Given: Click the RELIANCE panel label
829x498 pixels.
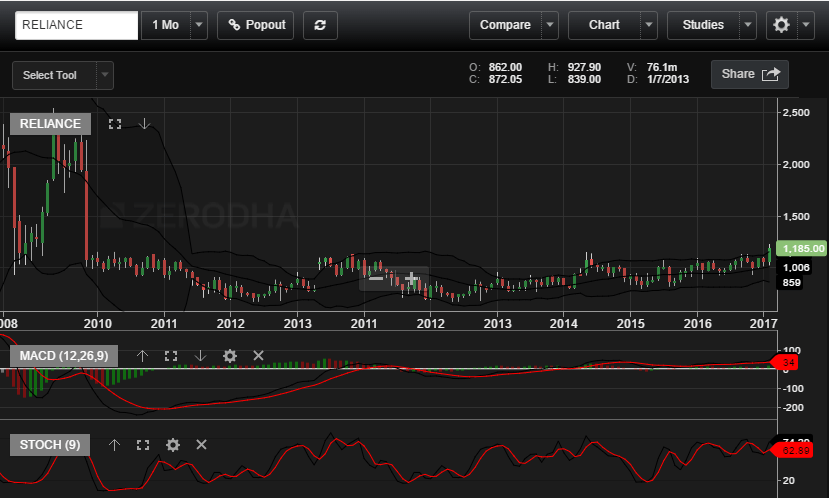Looking at the screenshot, I should (50, 124).
